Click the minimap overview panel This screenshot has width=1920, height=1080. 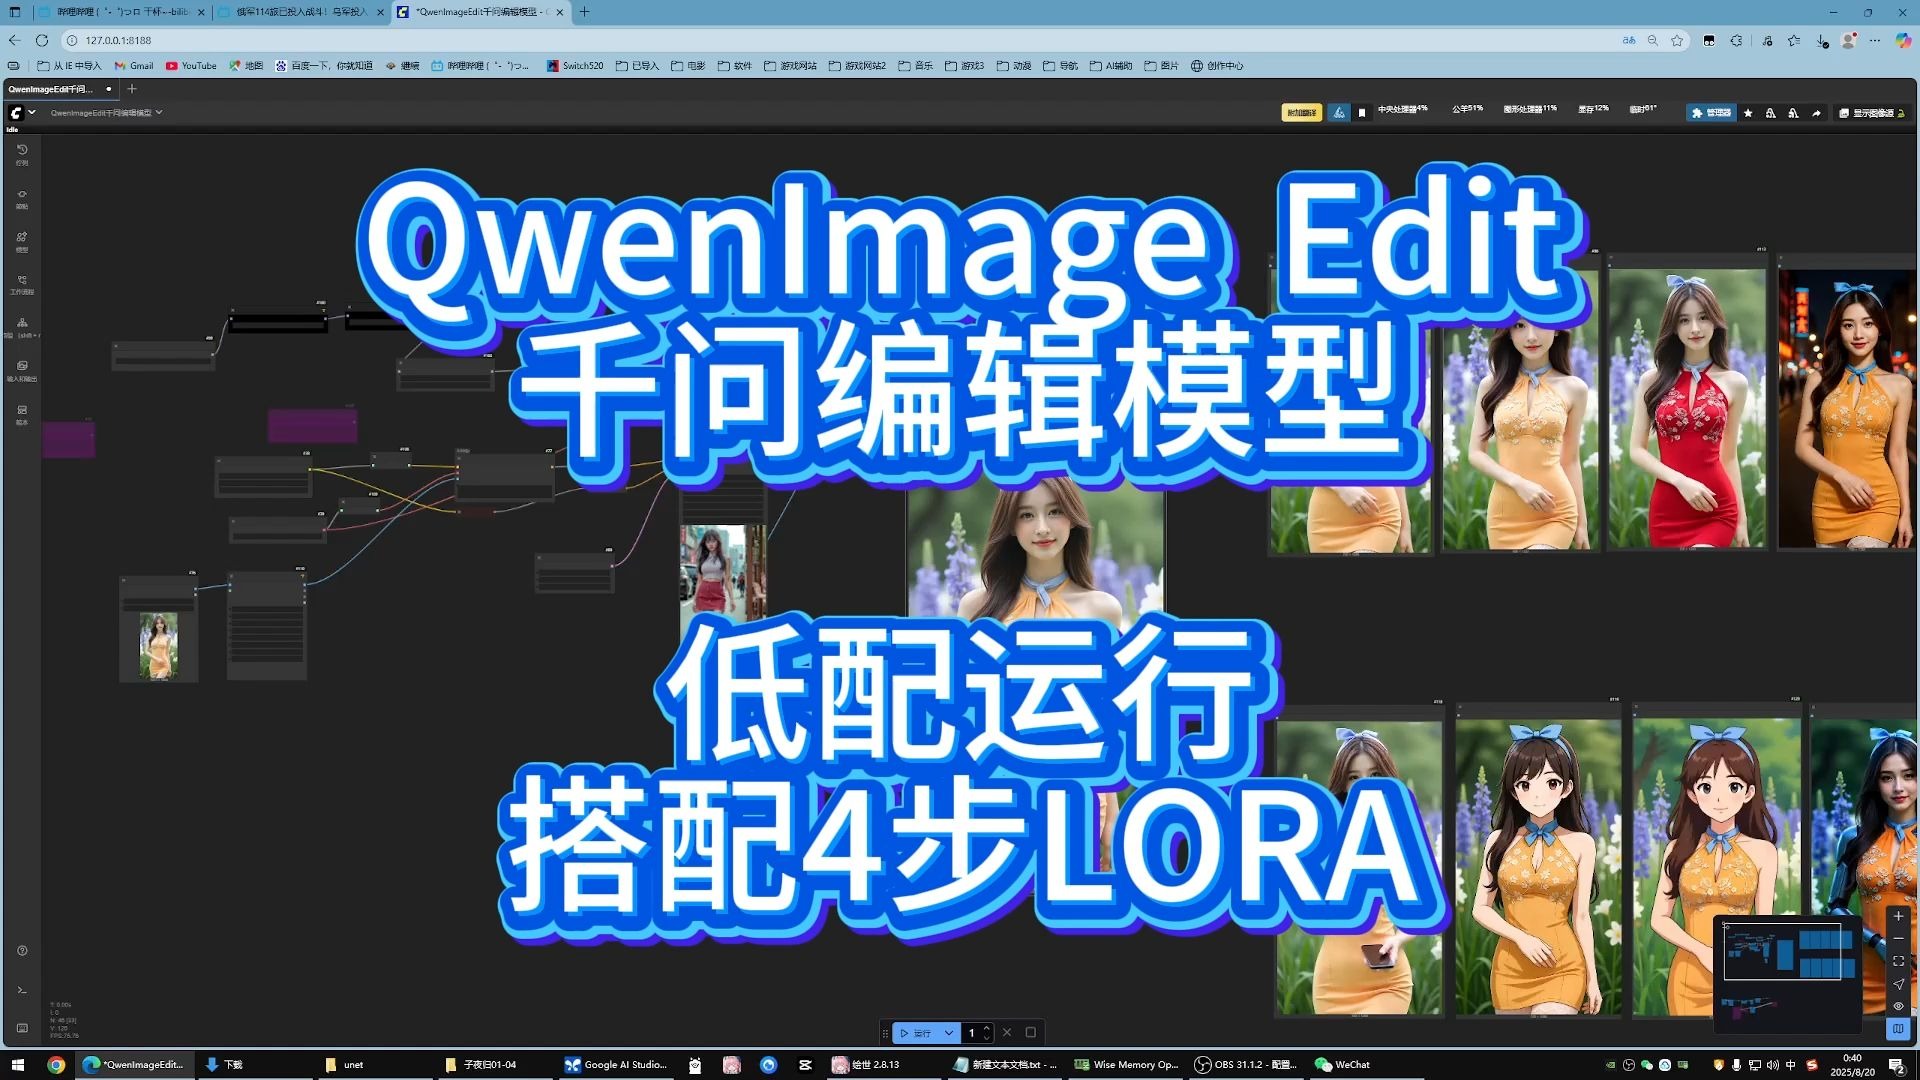[1787, 975]
